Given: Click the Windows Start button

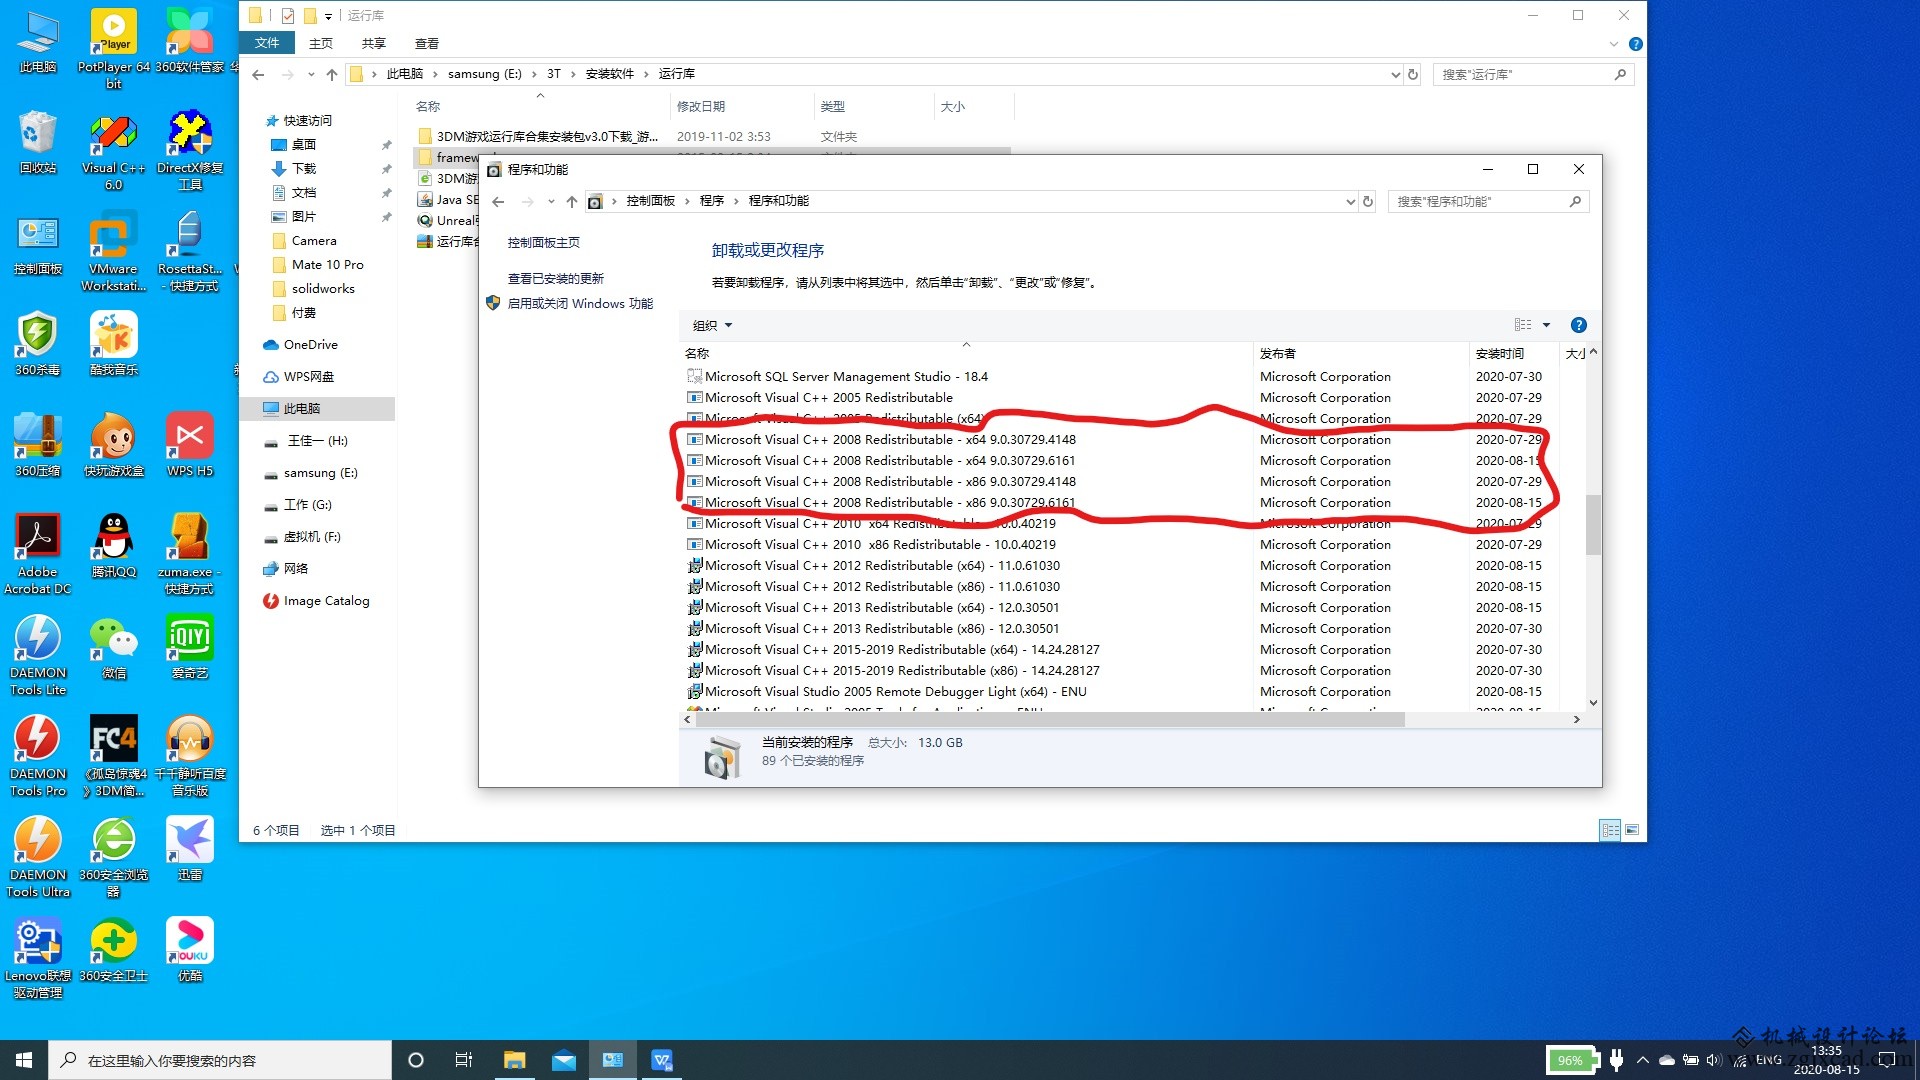Looking at the screenshot, I should click(24, 1060).
